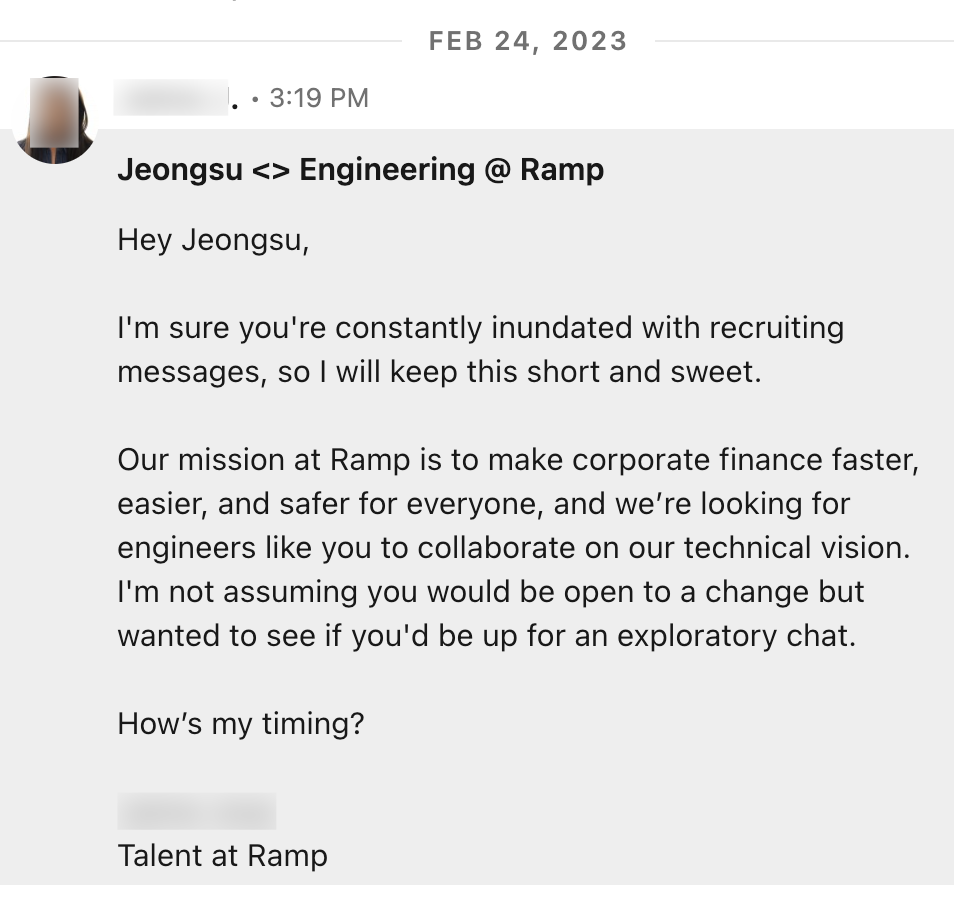954x904 pixels.
Task: Select the subject line 'Jeongsu <> Engineering @ Ramp'
Action: click(360, 170)
